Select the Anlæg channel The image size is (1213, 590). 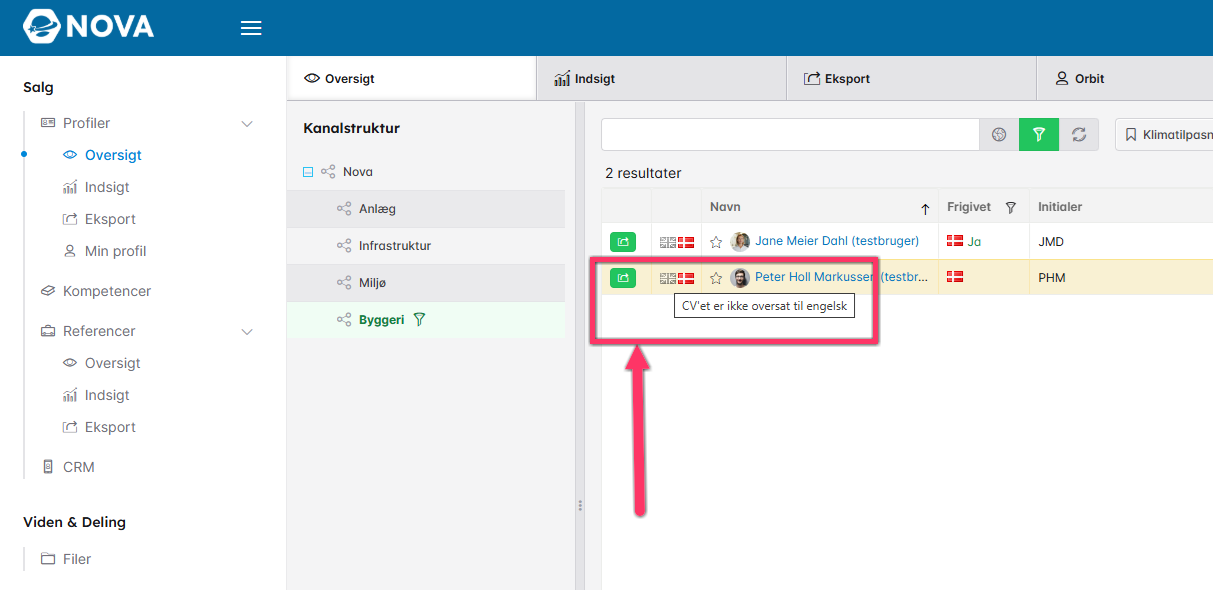click(426, 209)
